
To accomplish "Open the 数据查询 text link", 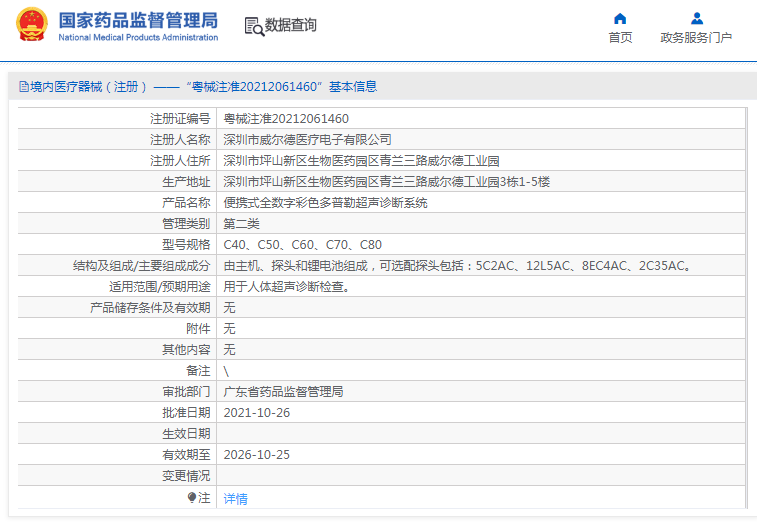I will [x=290, y=26].
